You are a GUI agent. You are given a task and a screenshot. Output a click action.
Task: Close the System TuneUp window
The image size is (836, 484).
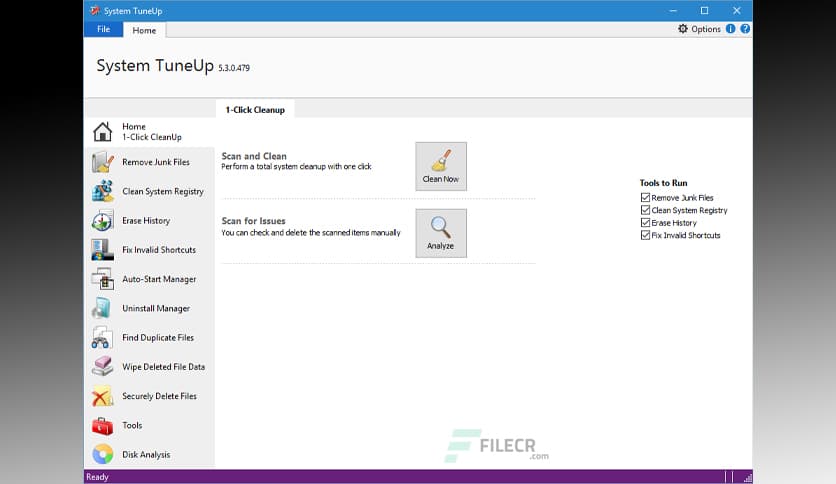[736, 11]
